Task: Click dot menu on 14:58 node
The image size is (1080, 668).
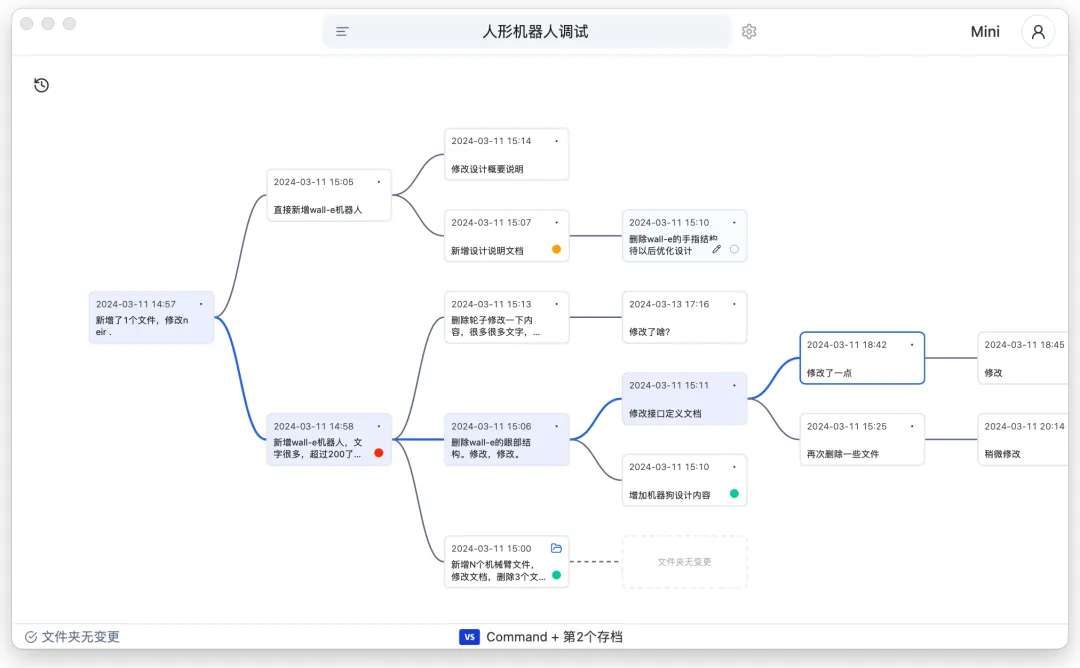Action: pyautogui.click(x=379, y=426)
